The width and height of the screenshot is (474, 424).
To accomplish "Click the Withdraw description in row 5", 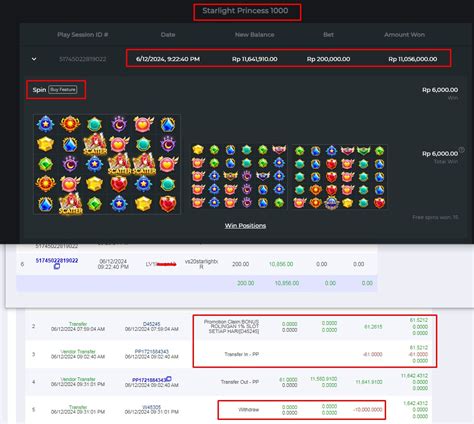I will tap(249, 410).
